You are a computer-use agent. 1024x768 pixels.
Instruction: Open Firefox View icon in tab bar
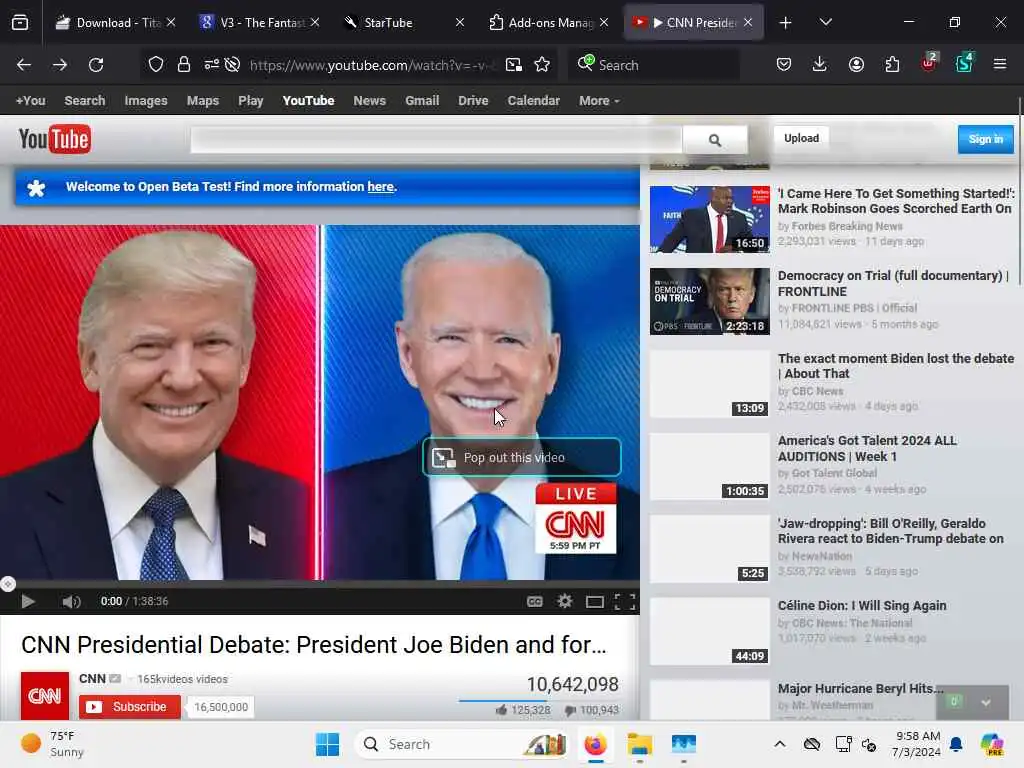coord(20,23)
